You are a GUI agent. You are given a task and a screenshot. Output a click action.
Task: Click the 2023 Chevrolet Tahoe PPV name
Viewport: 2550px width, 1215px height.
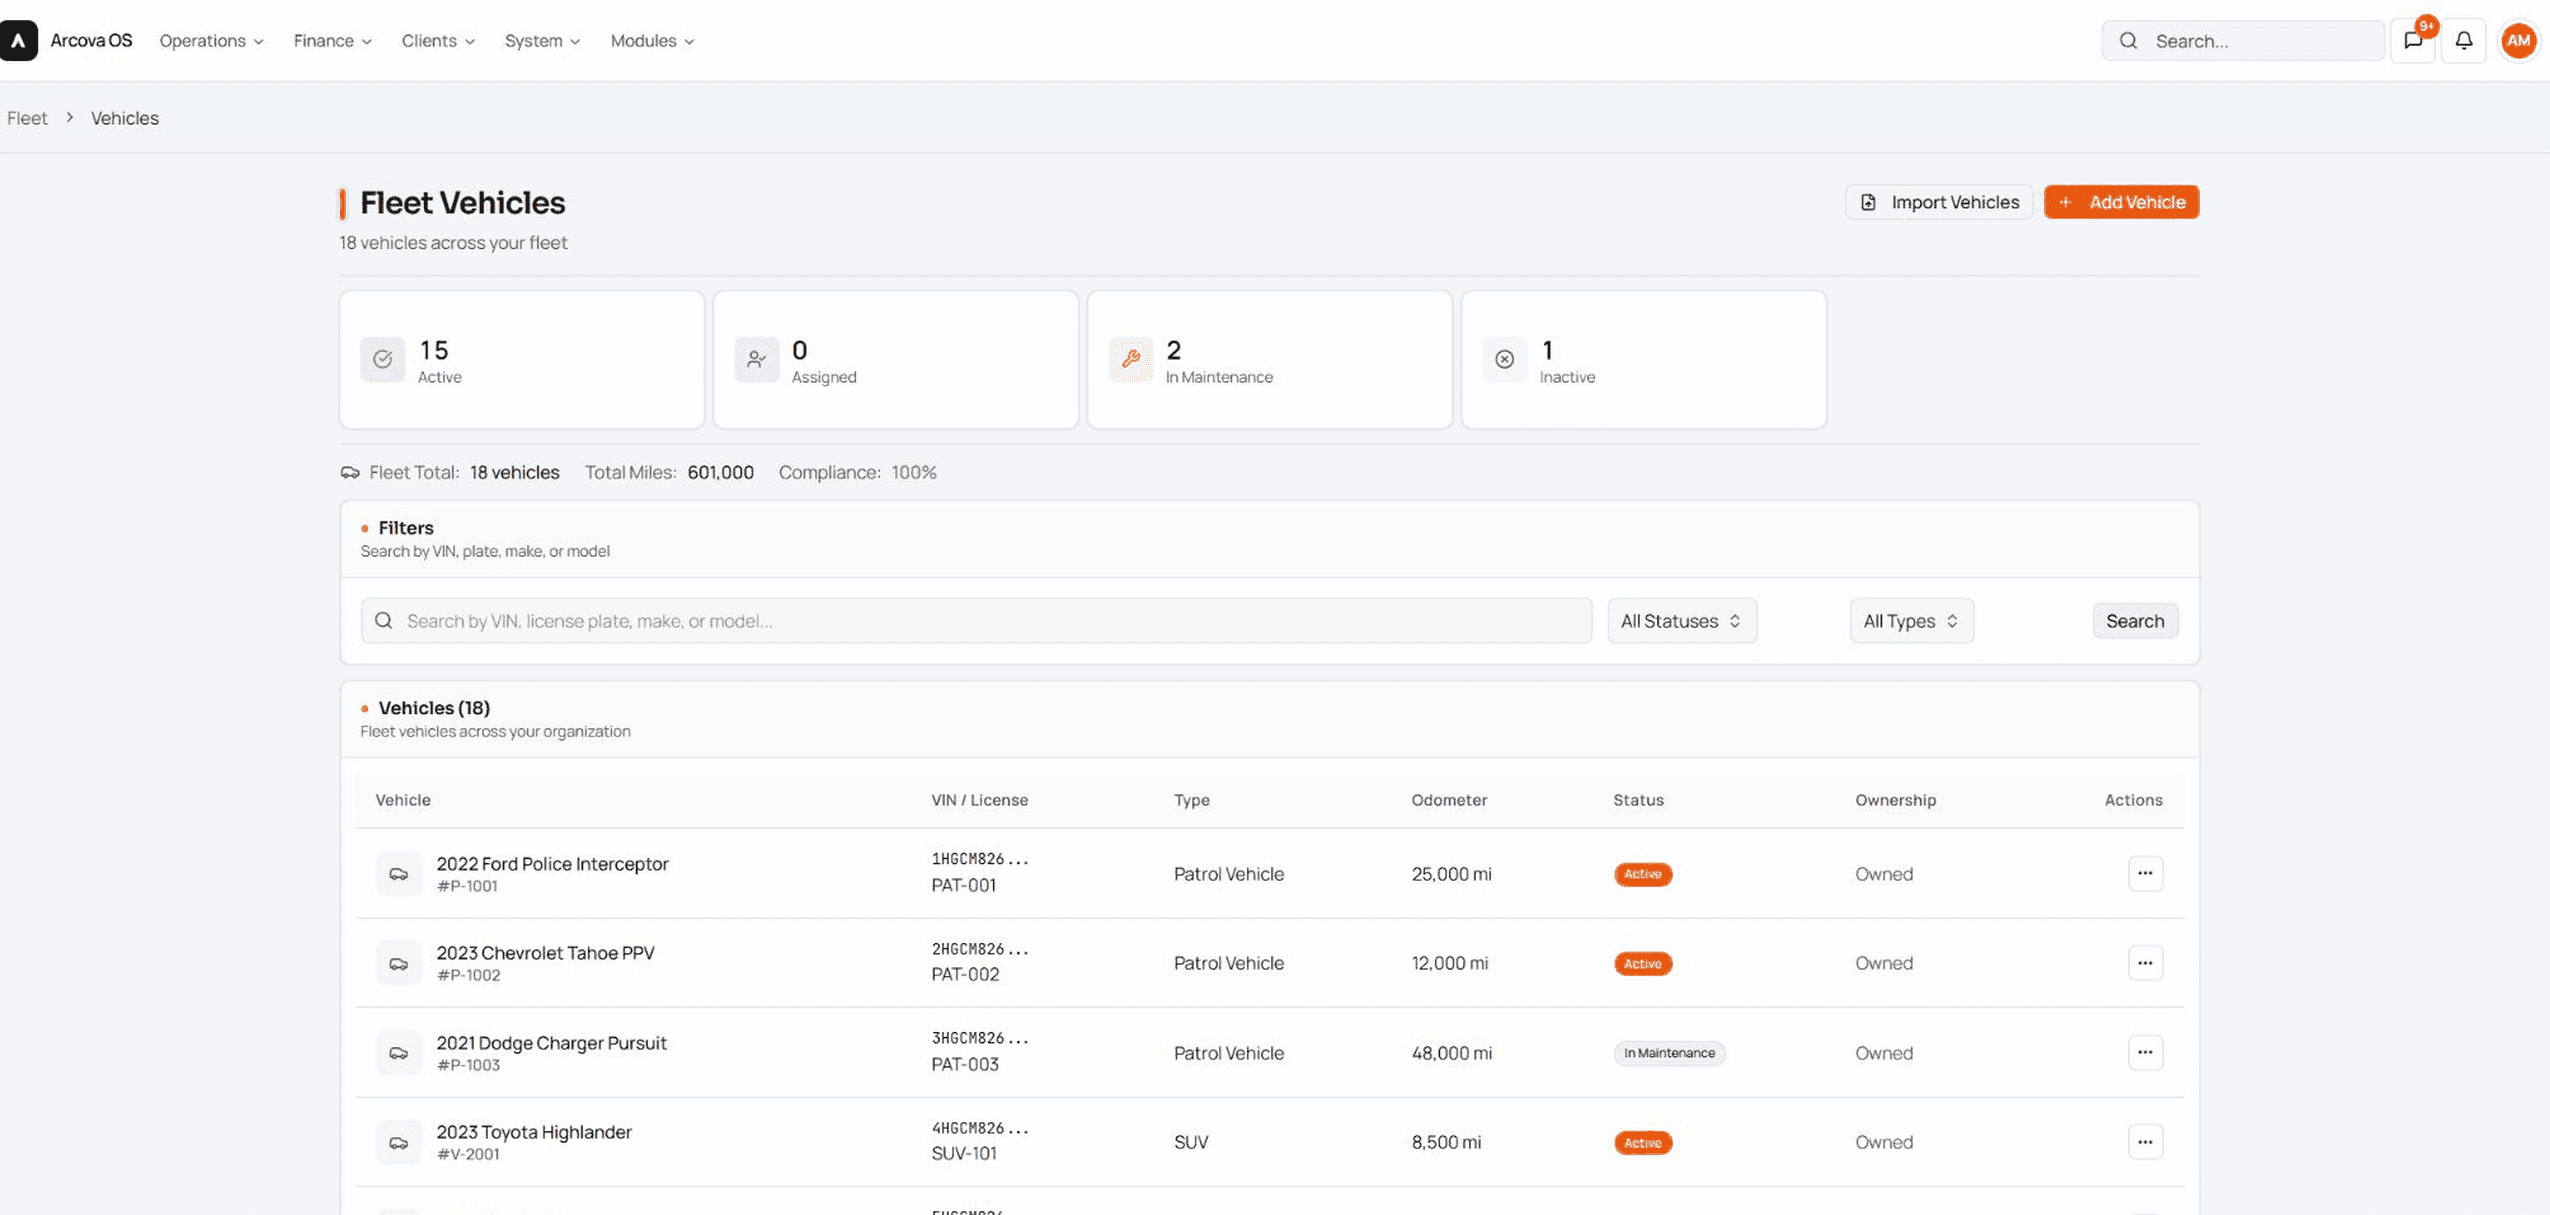(x=545, y=953)
